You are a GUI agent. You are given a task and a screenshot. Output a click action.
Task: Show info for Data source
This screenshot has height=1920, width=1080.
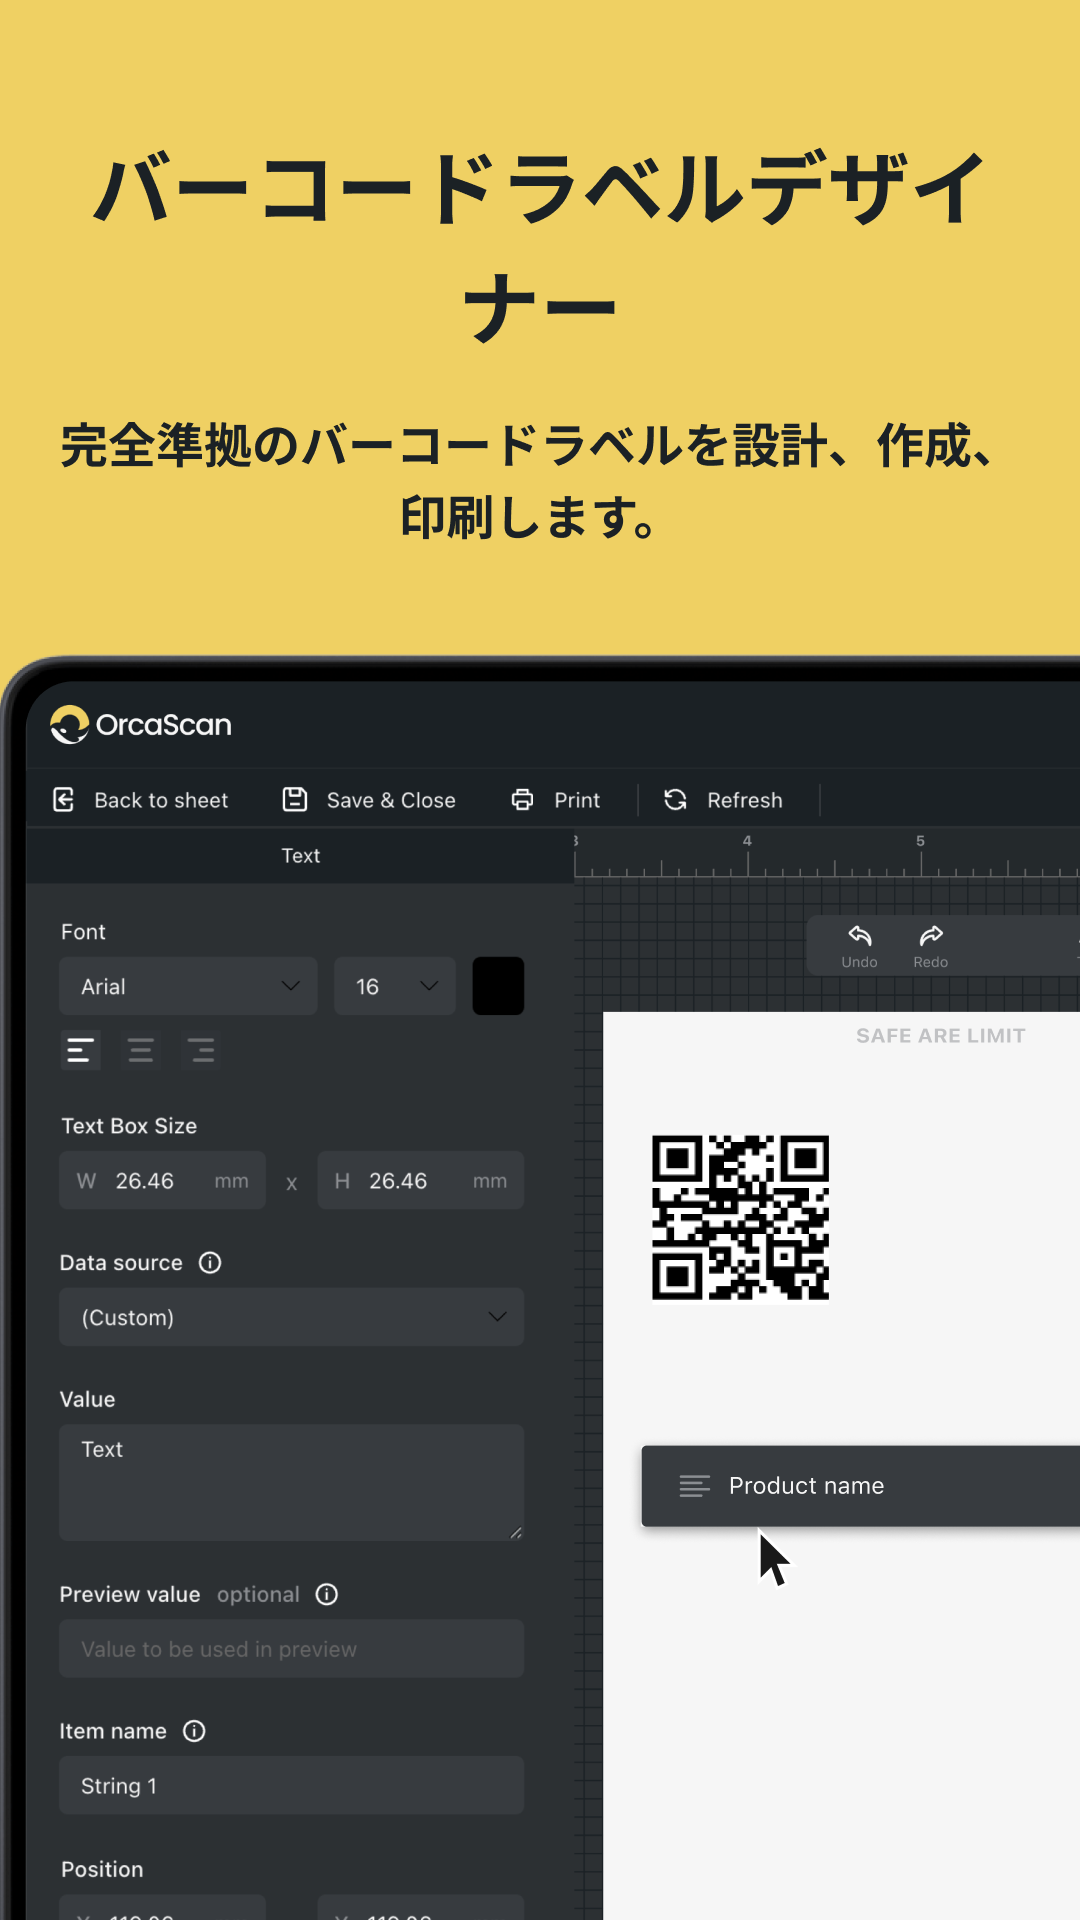(x=210, y=1263)
